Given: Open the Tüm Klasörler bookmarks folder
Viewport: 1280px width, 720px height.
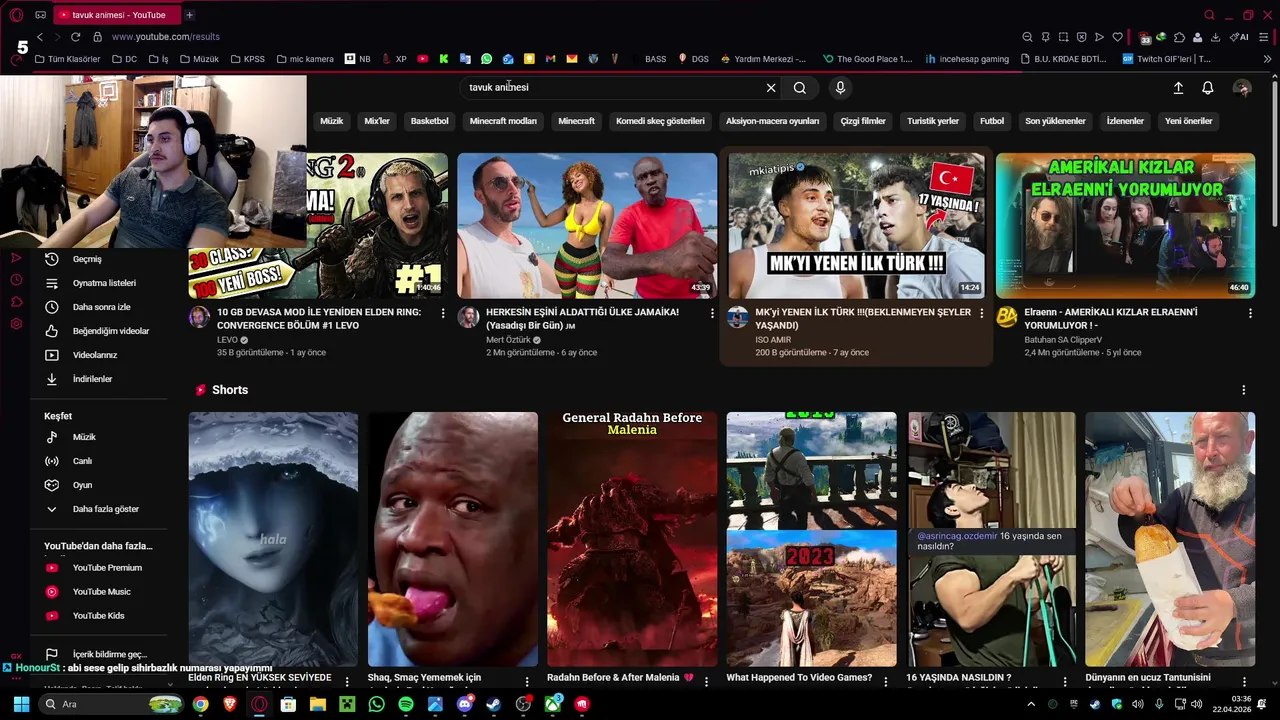Looking at the screenshot, I should [x=68, y=59].
